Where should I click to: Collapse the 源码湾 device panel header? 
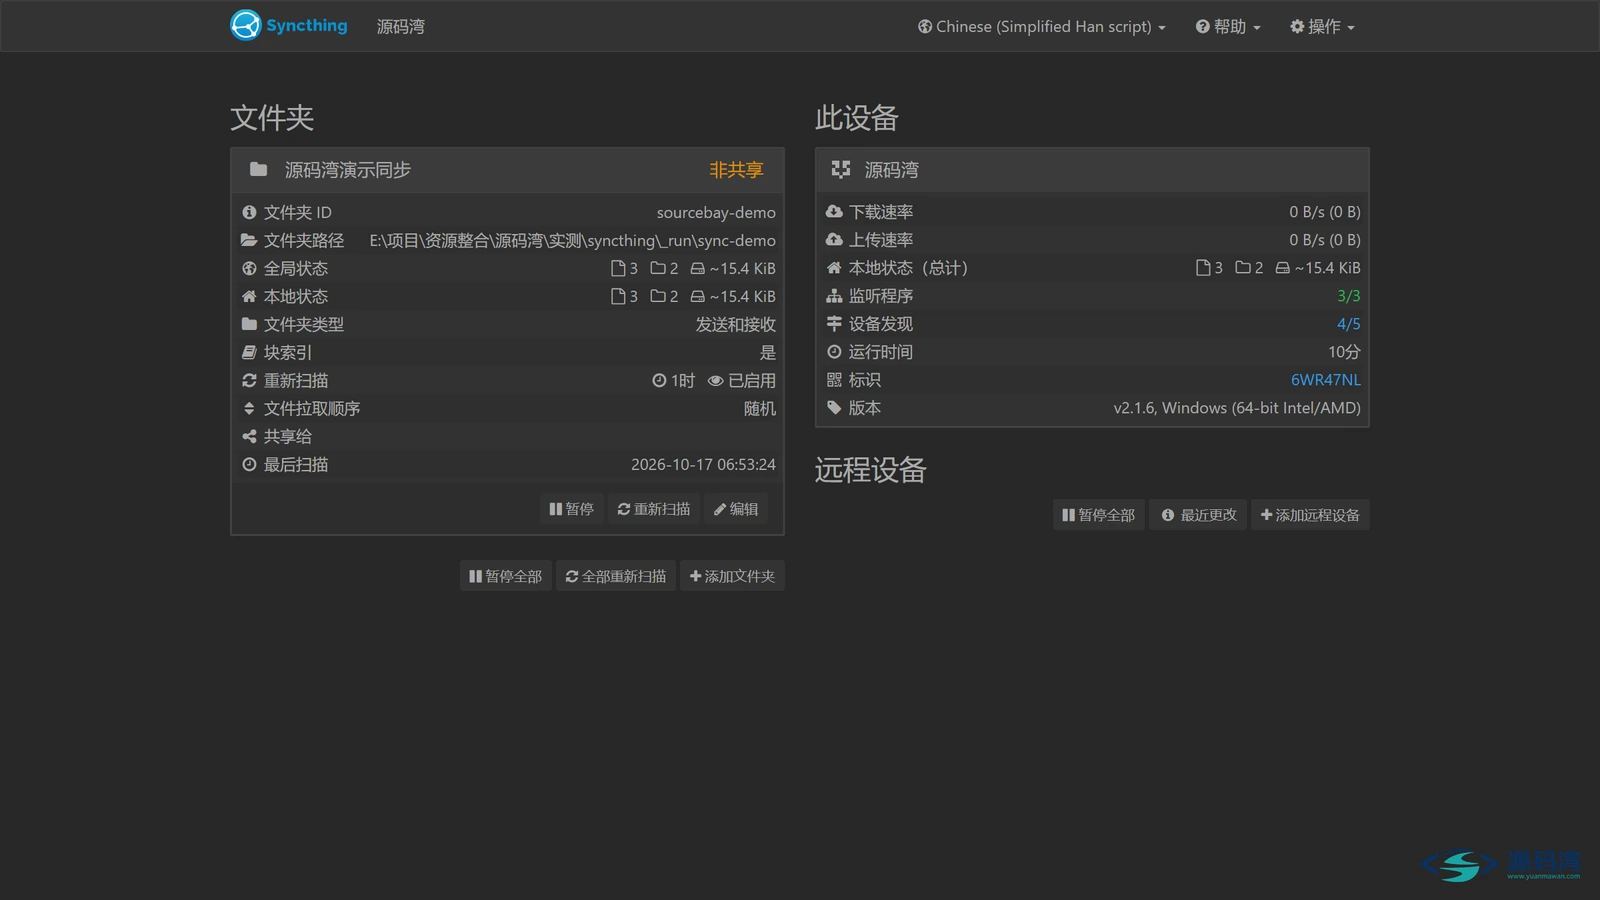point(1092,170)
